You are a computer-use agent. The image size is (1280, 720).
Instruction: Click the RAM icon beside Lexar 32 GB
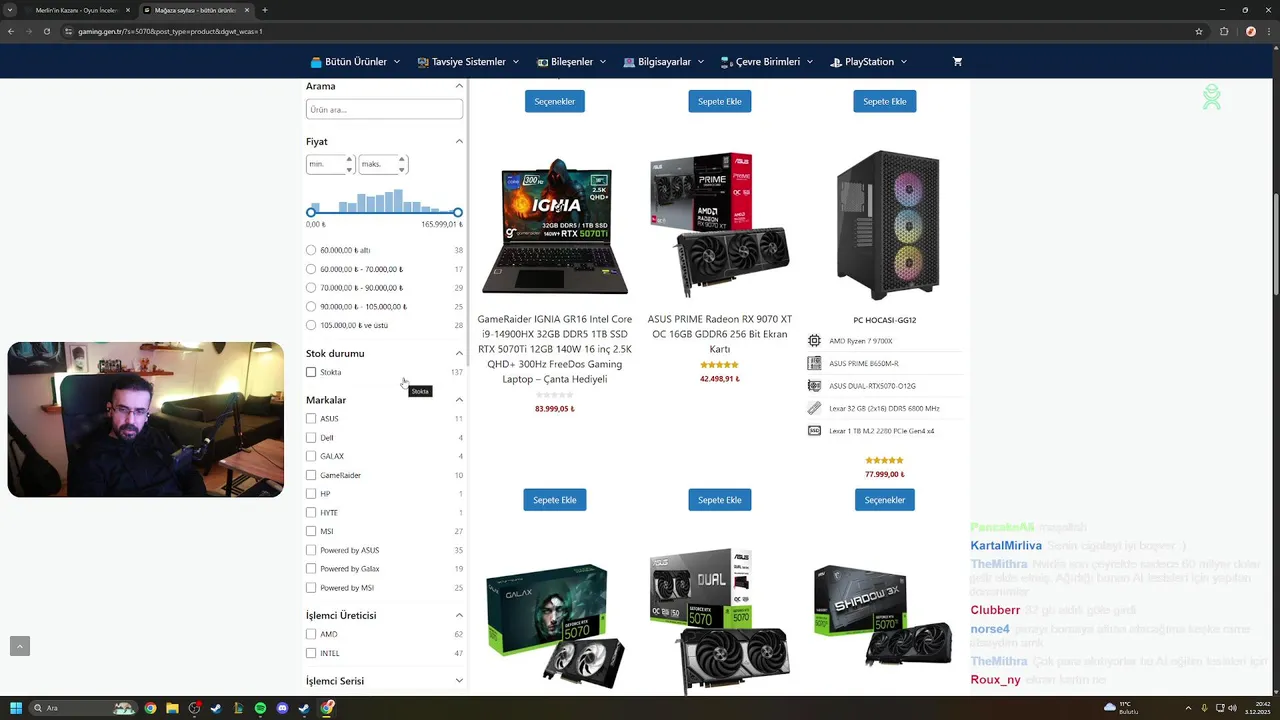(814, 408)
